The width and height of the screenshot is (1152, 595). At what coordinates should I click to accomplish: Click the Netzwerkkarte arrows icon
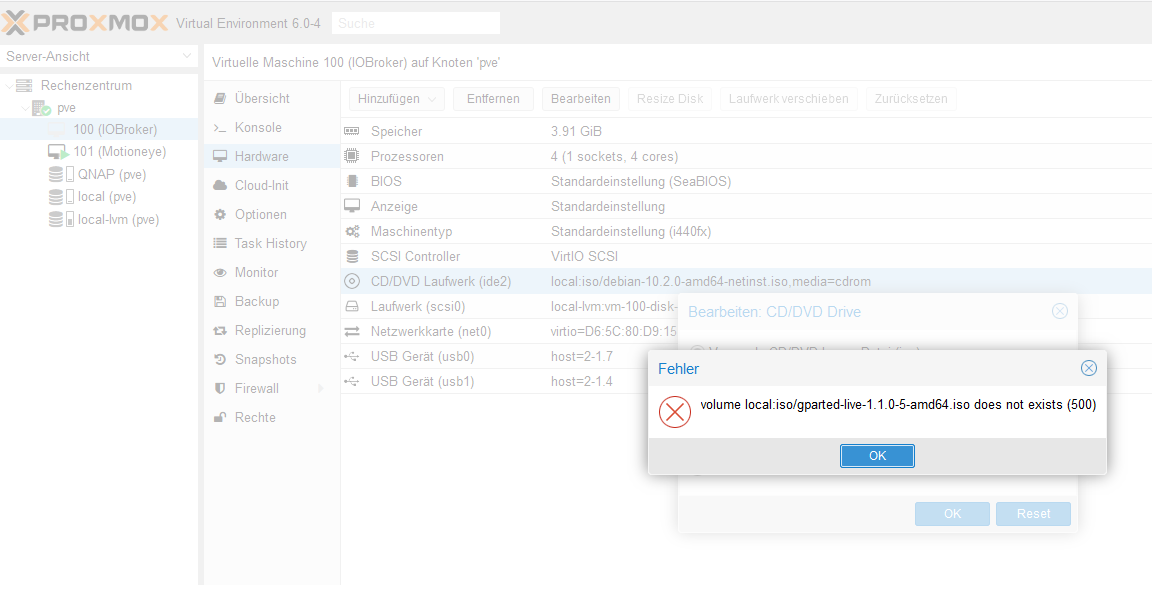(x=352, y=331)
